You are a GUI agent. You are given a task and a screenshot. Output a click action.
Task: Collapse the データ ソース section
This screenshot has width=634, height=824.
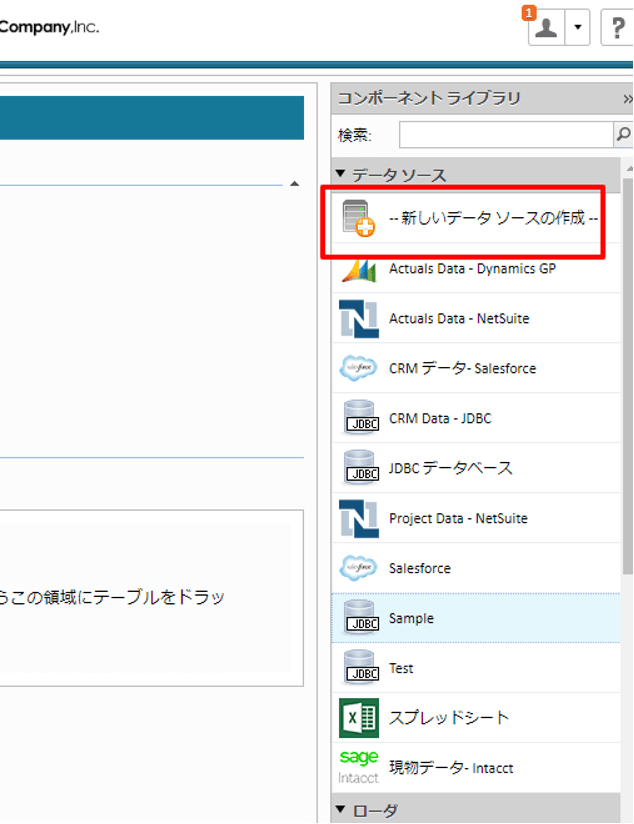point(341,174)
